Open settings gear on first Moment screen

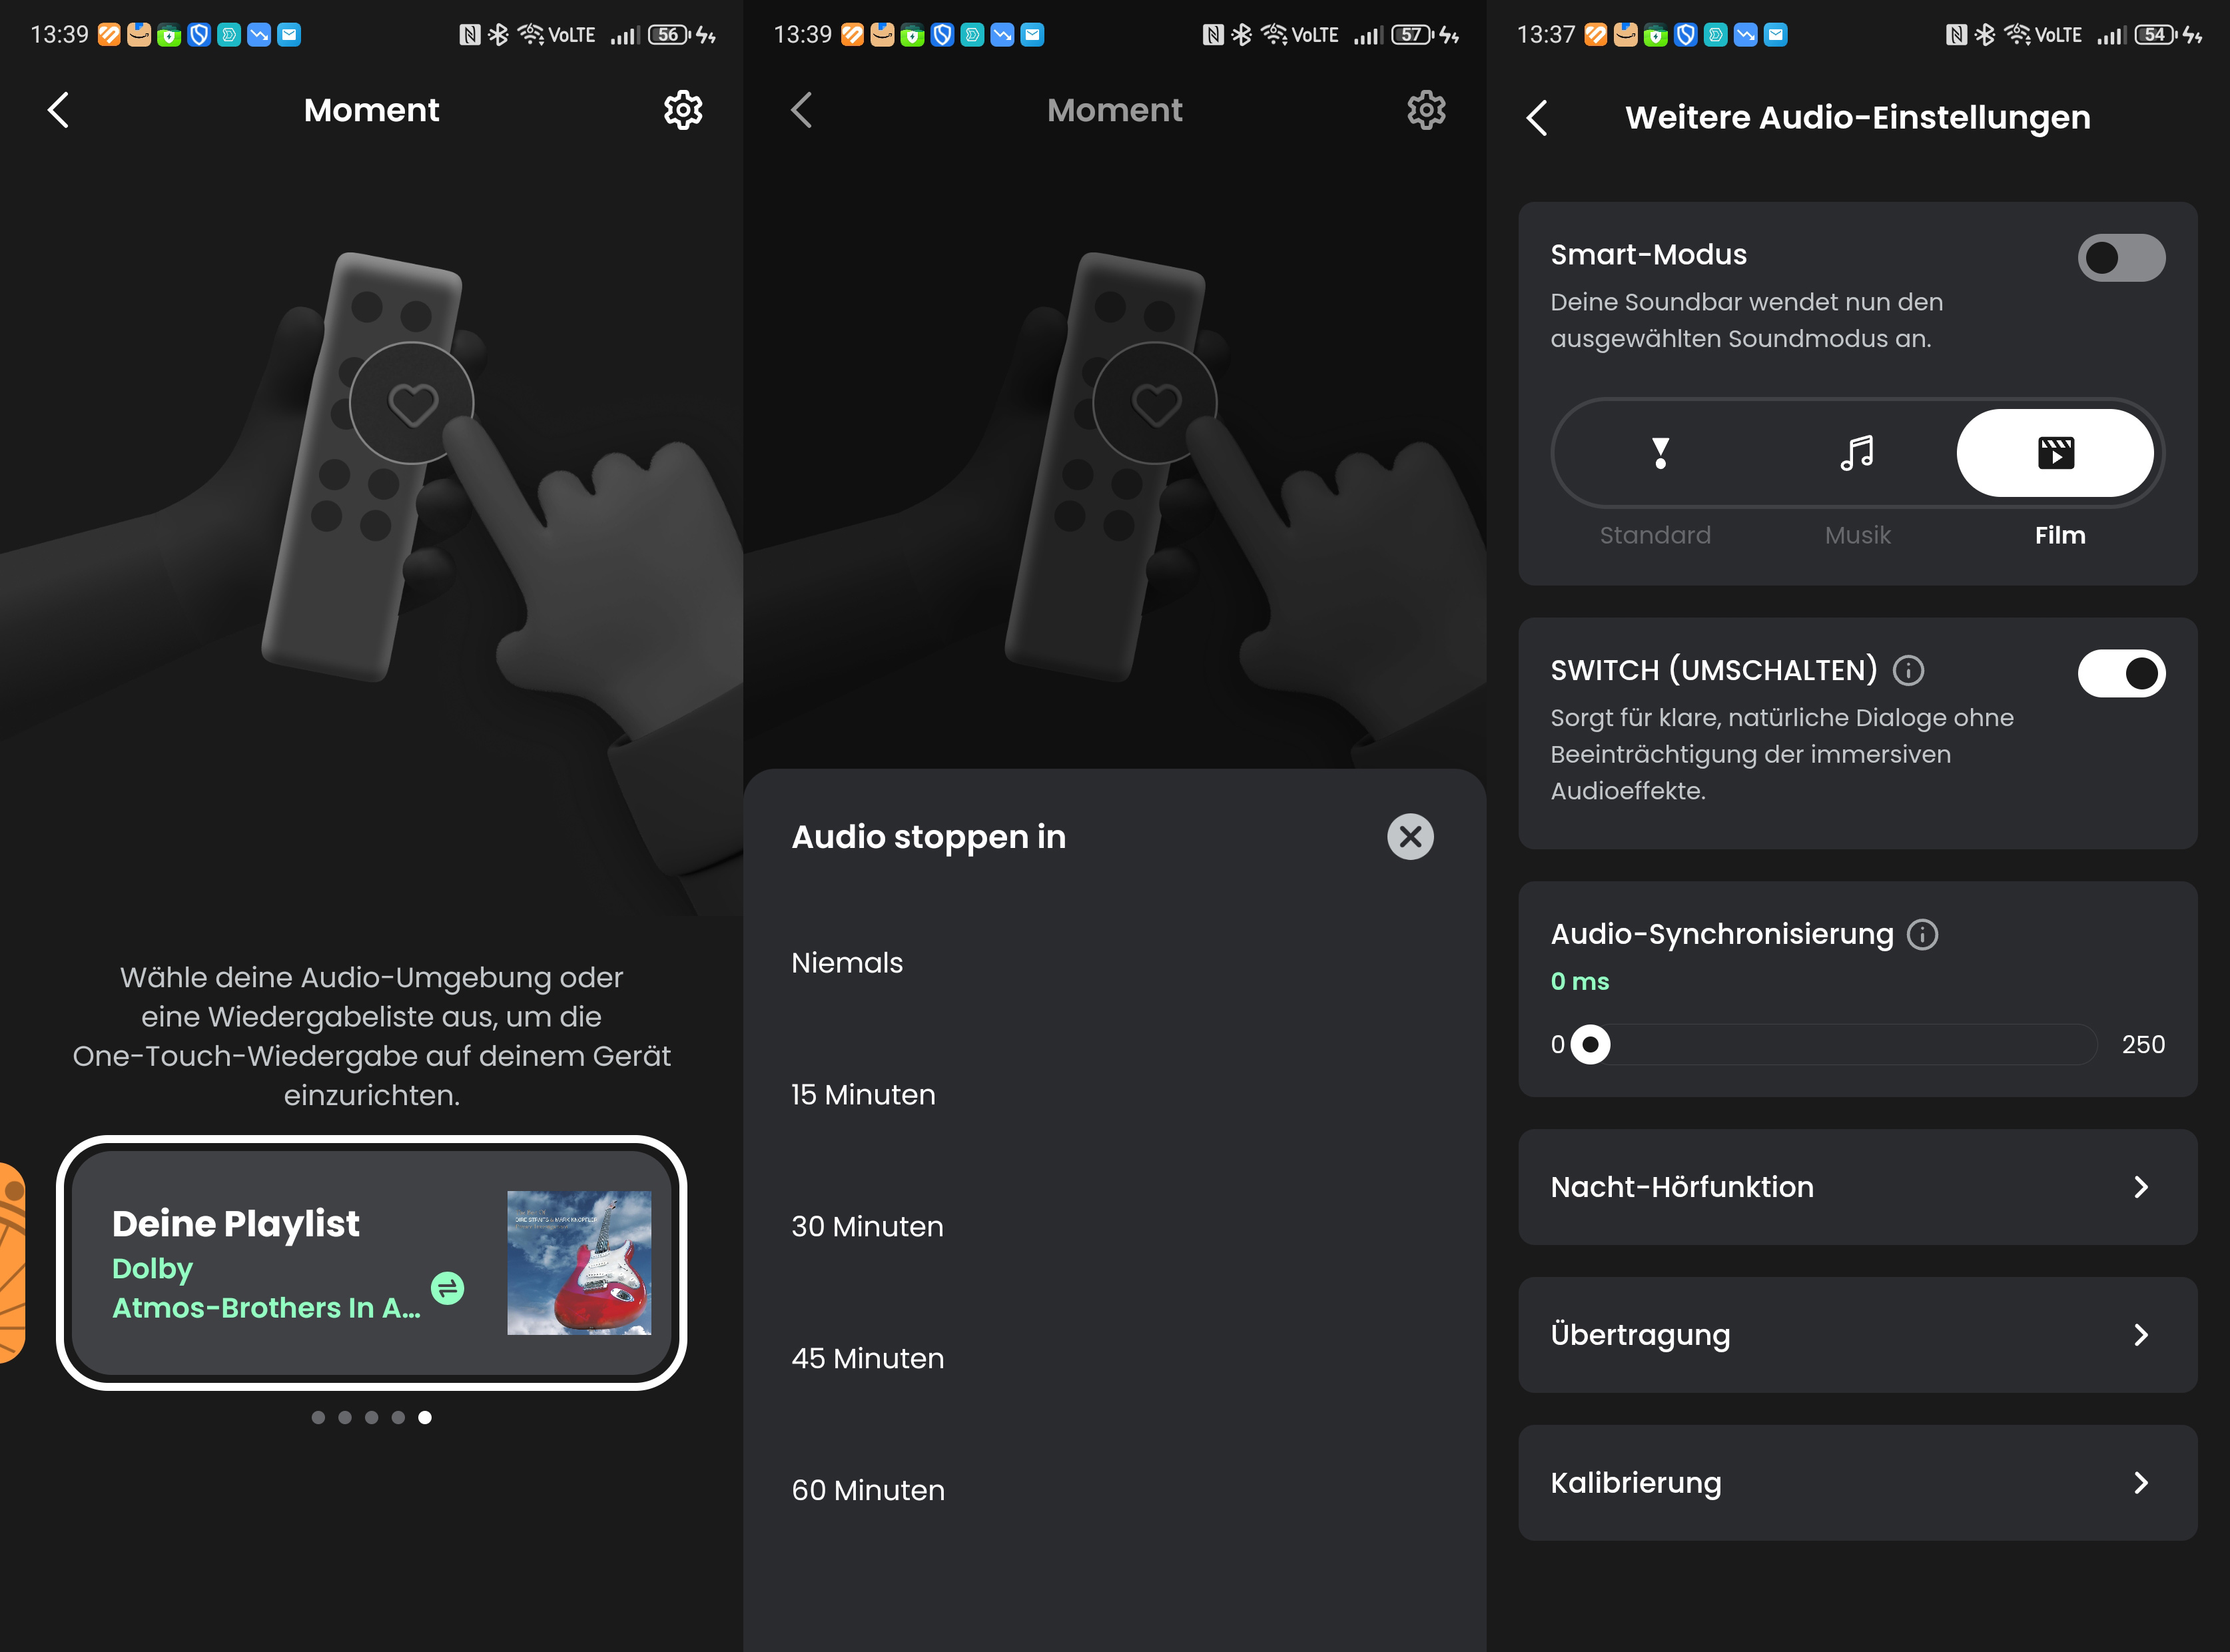[x=683, y=110]
